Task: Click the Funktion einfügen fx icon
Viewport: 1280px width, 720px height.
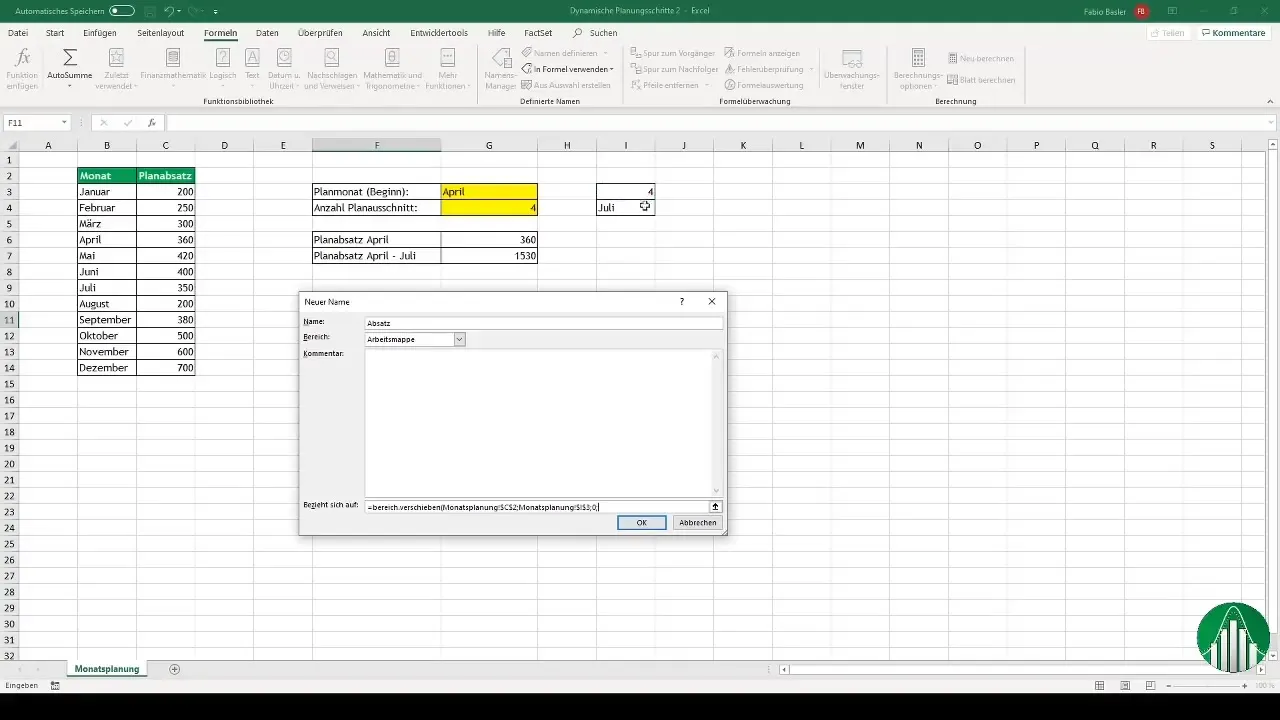Action: pyautogui.click(x=23, y=58)
